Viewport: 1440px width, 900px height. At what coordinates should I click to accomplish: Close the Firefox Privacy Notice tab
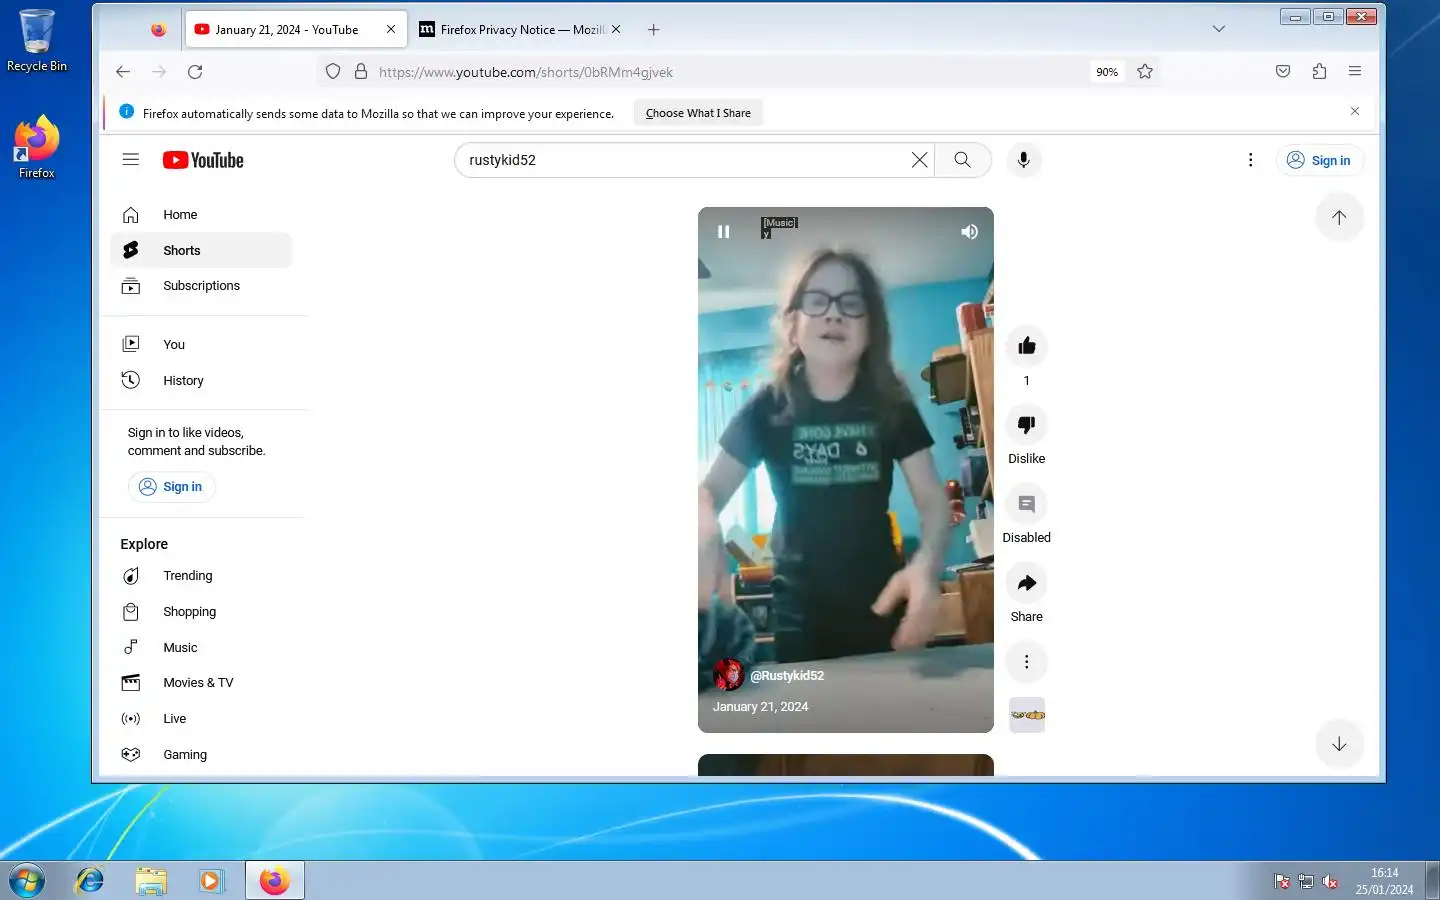[616, 30]
